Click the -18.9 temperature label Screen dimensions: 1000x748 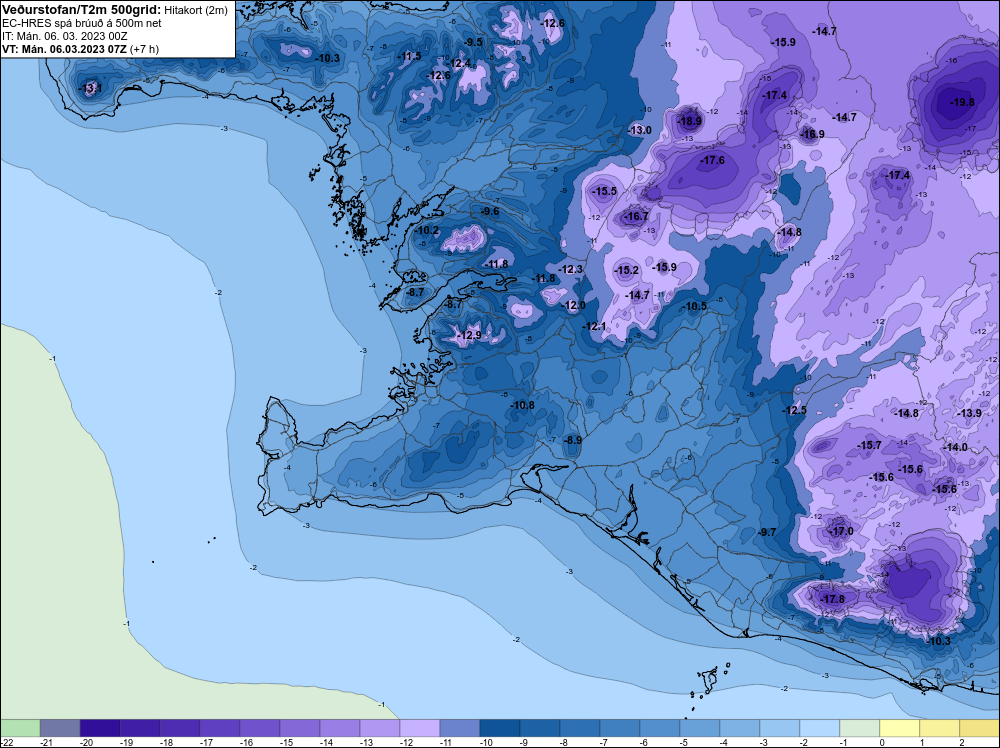(688, 121)
